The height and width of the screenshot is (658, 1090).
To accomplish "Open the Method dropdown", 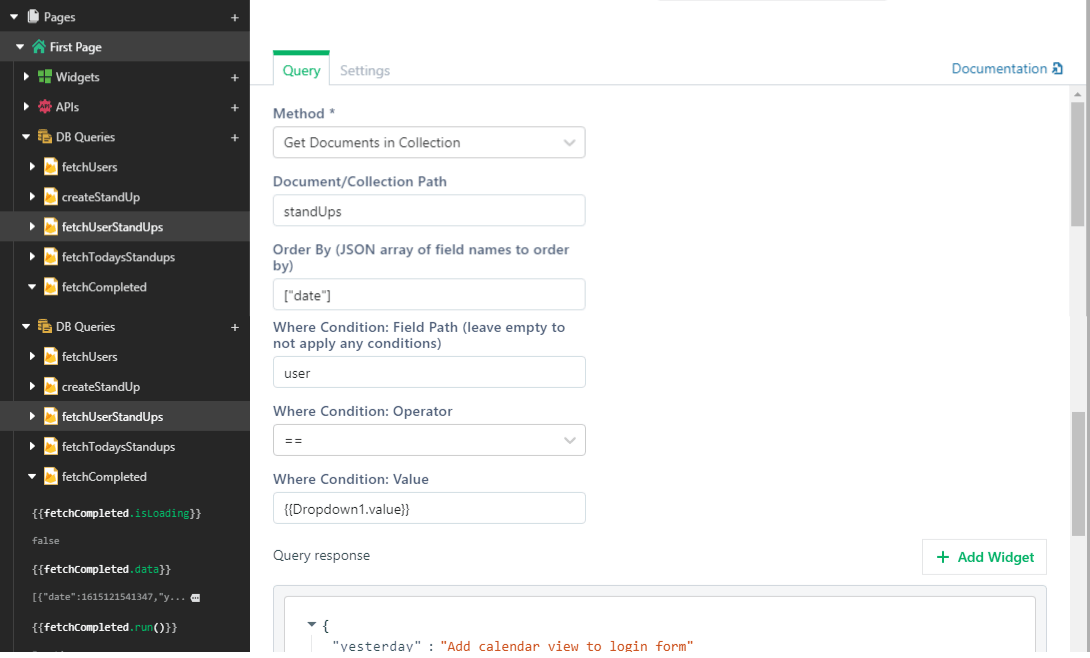I will (x=429, y=143).
